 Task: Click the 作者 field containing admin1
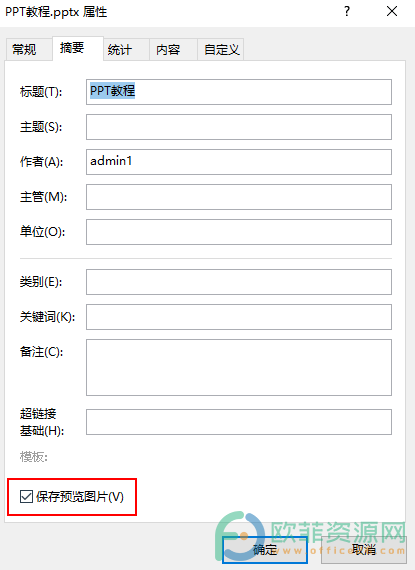[x=239, y=162]
